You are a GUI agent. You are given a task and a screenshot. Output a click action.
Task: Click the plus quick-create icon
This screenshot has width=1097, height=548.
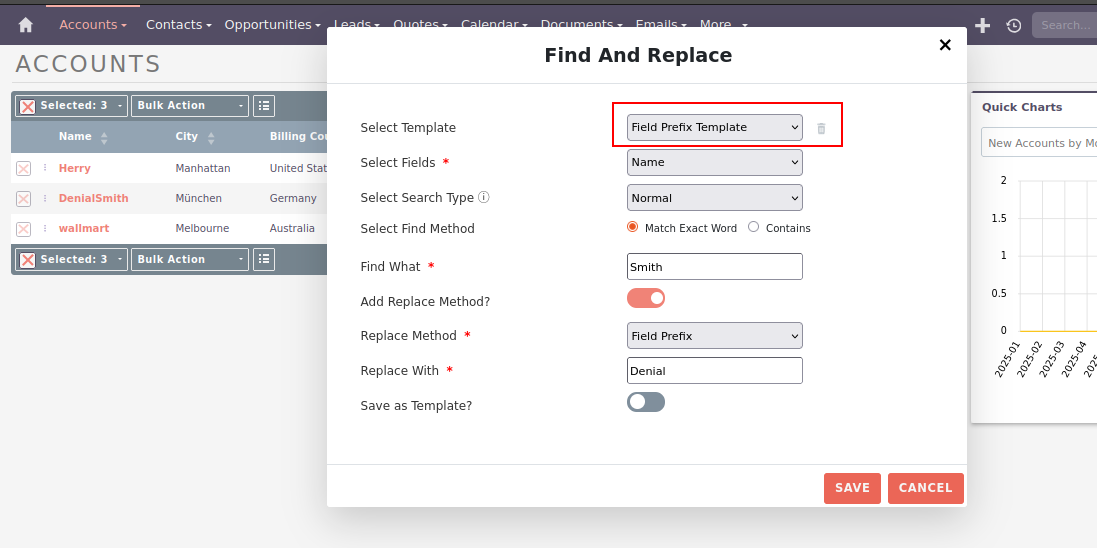pos(982,25)
